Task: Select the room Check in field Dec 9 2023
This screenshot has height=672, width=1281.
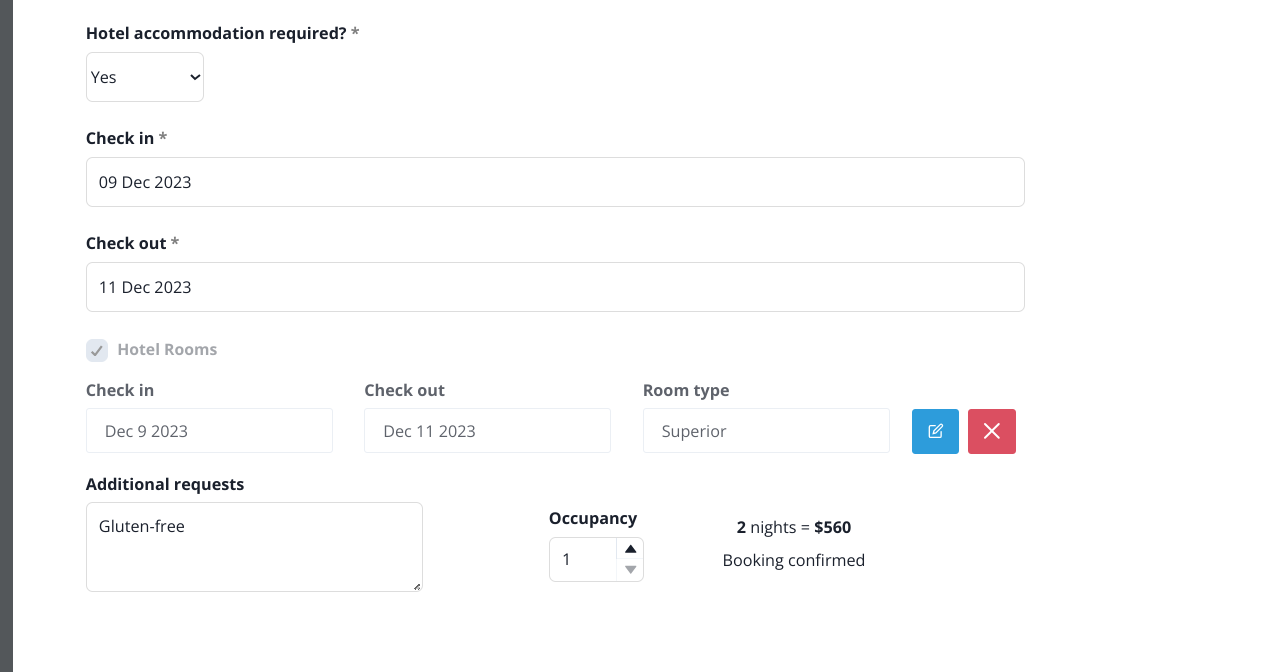Action: (209, 431)
